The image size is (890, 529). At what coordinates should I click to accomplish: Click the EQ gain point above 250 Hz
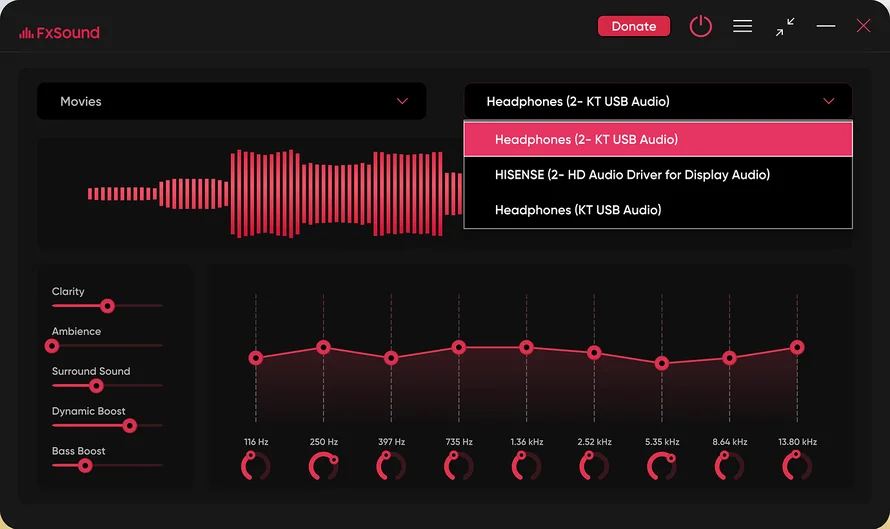tap(324, 347)
